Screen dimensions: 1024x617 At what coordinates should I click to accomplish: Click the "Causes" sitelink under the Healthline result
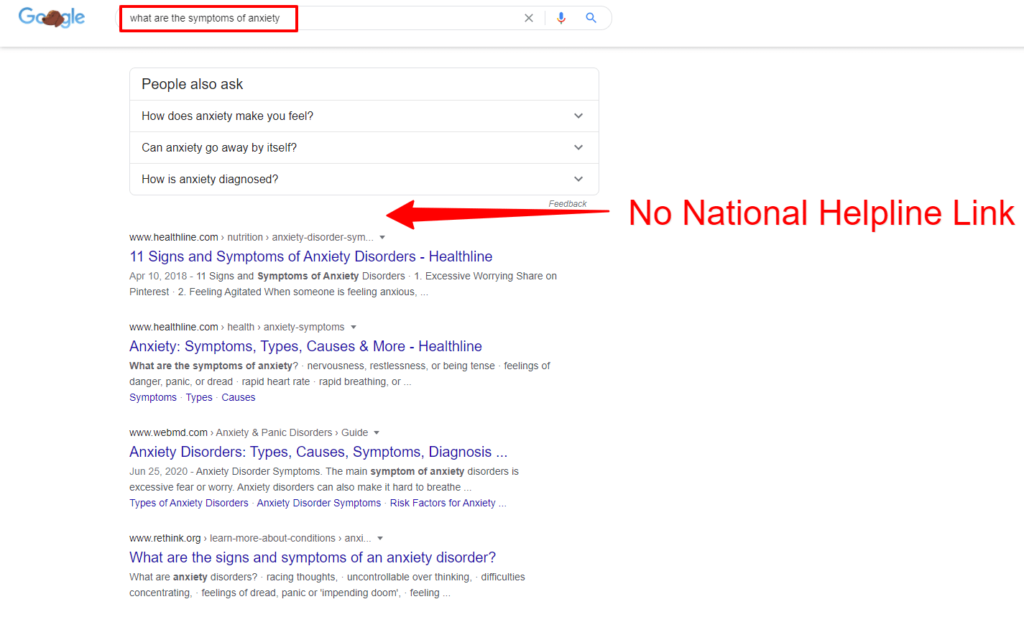pos(238,397)
